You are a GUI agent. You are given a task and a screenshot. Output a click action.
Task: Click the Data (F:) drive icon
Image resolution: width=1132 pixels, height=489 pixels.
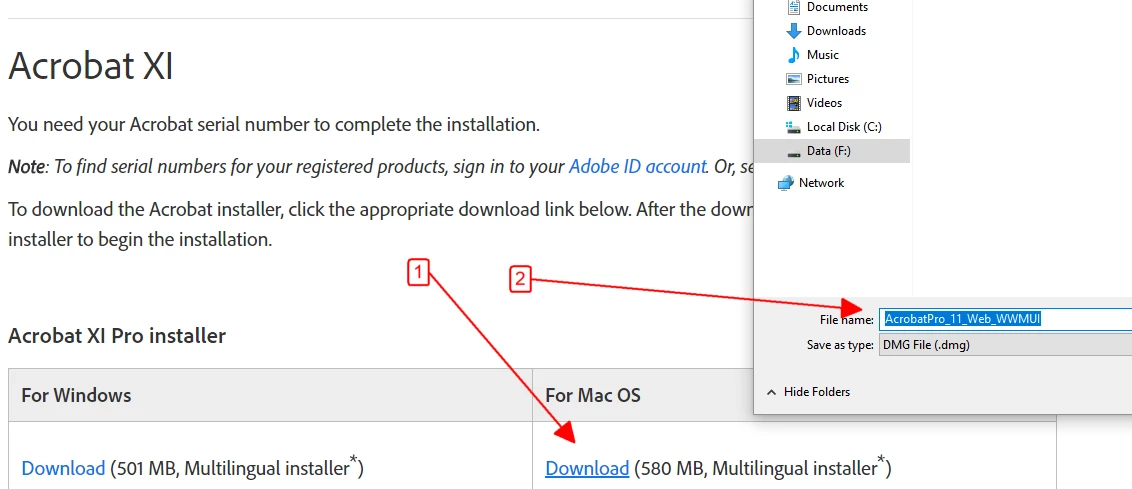tap(794, 152)
